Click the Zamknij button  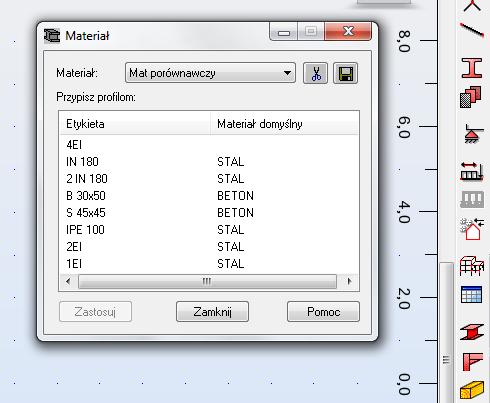pos(212,312)
